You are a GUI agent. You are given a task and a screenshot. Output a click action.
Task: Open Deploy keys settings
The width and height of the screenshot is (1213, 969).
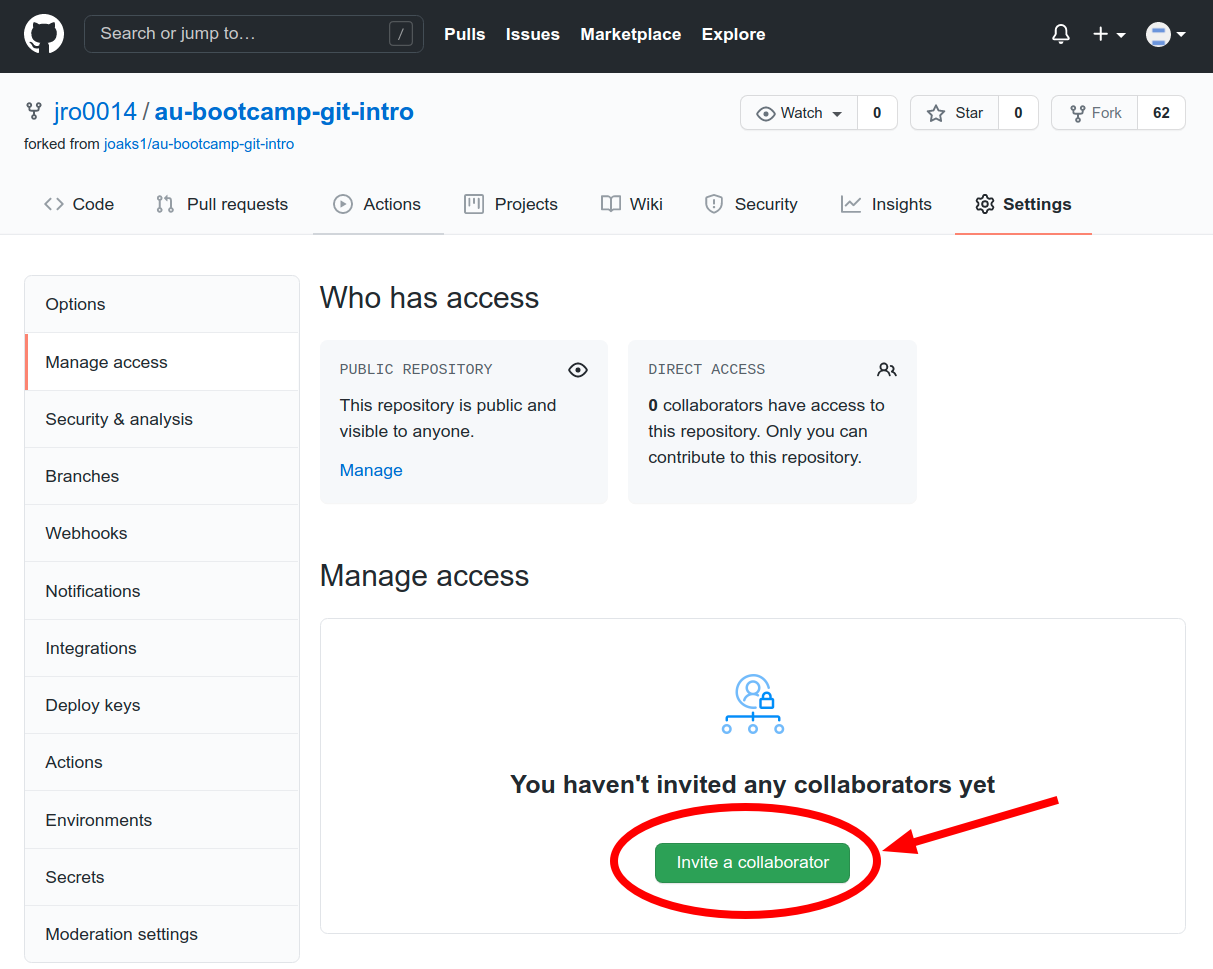click(162, 705)
